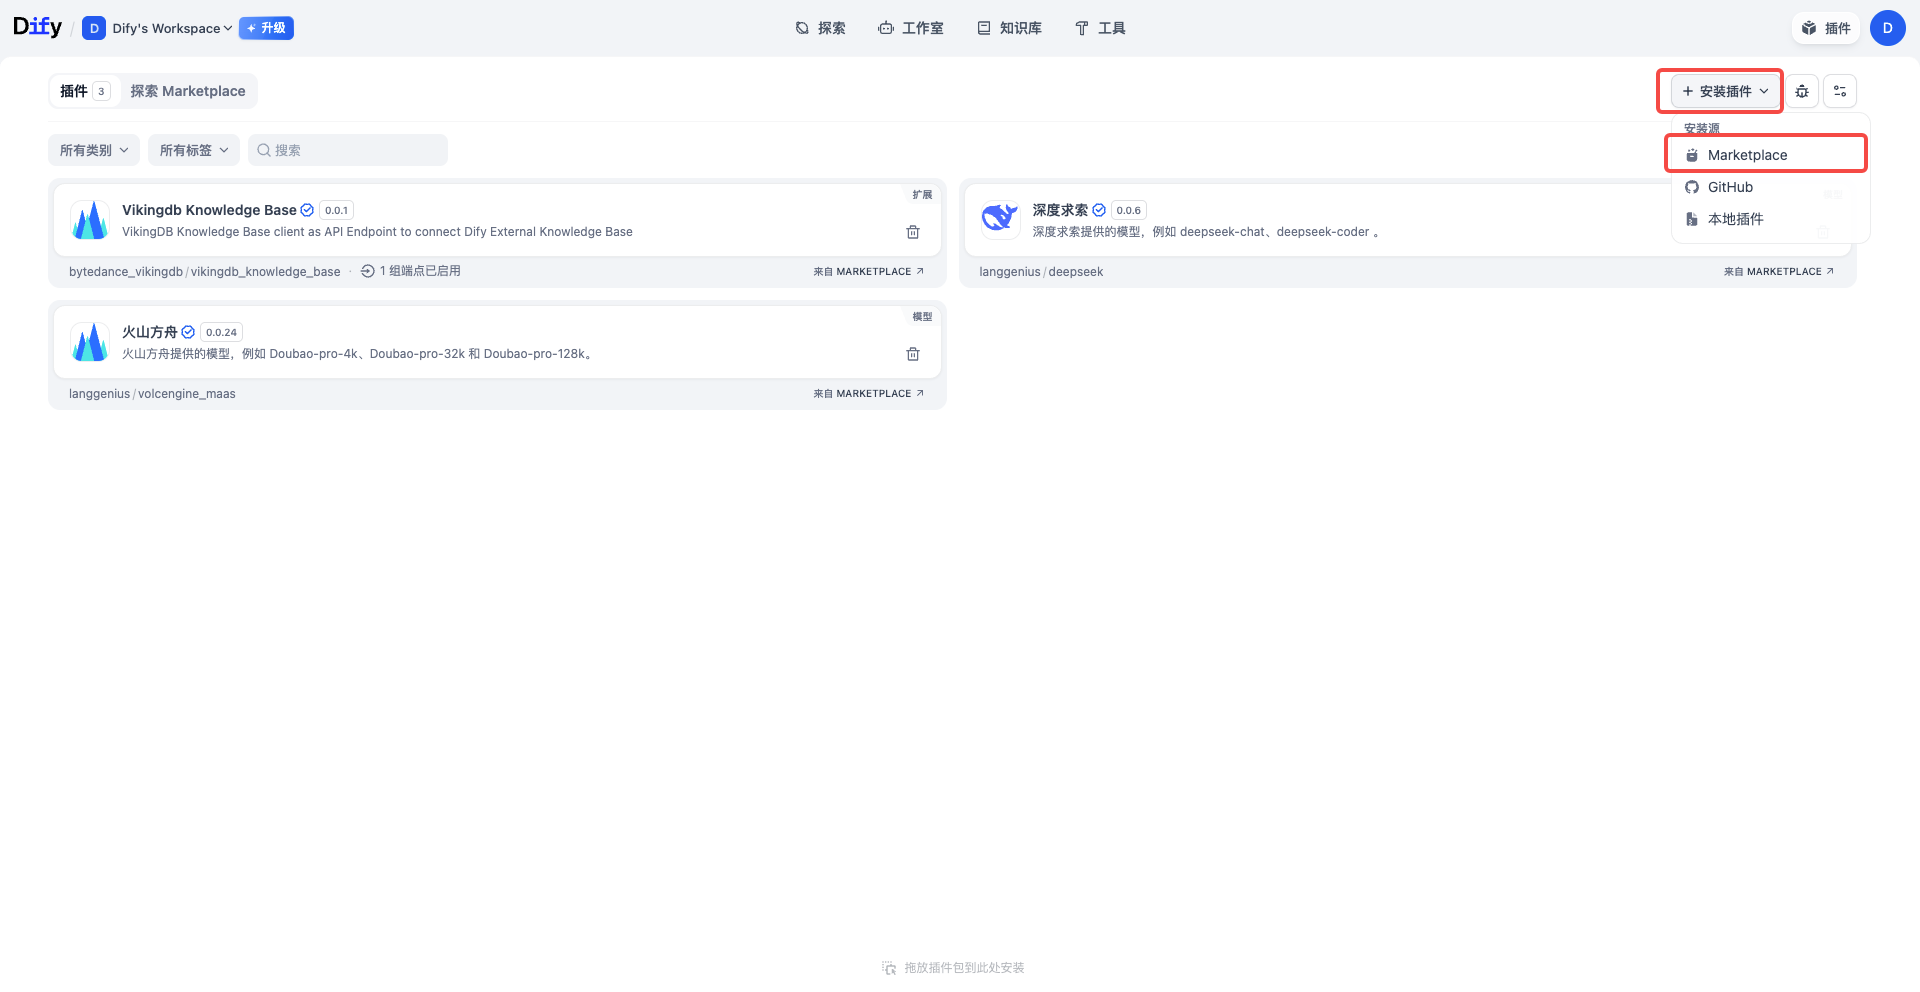
Task: Open the user account avatar menu
Action: [1887, 28]
